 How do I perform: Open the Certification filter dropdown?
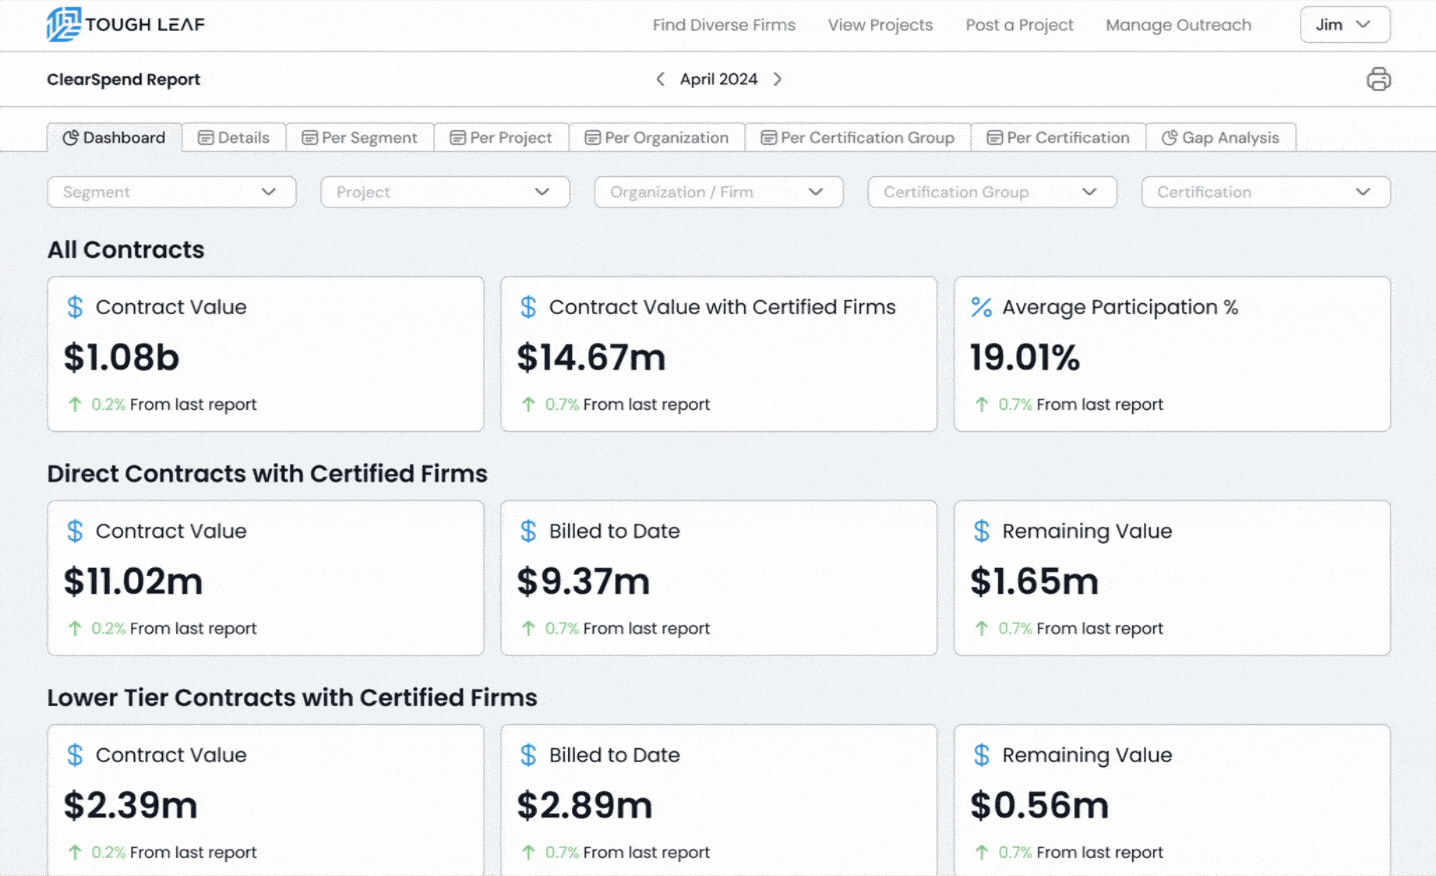pyautogui.click(x=1265, y=192)
